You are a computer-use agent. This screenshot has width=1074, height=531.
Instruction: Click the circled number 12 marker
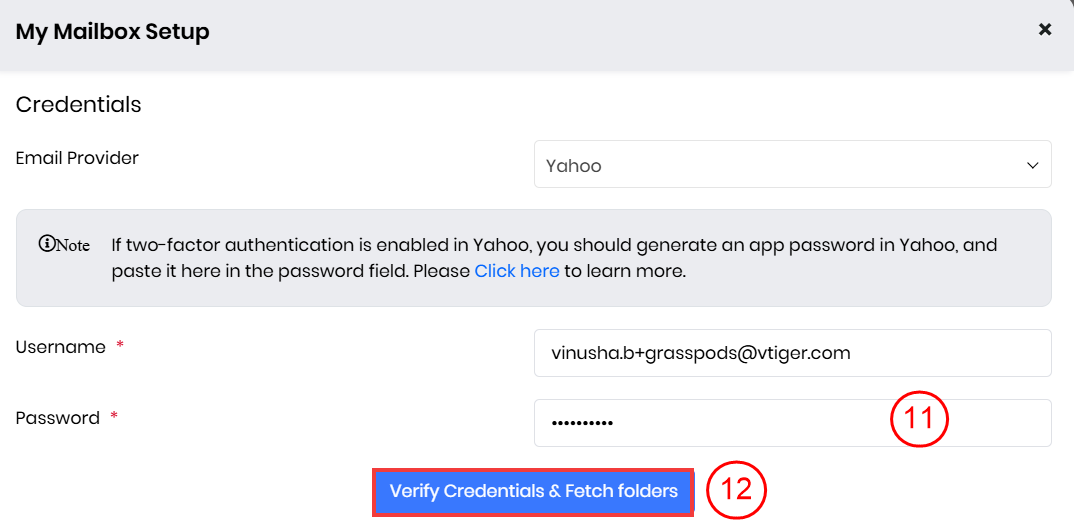click(x=736, y=490)
